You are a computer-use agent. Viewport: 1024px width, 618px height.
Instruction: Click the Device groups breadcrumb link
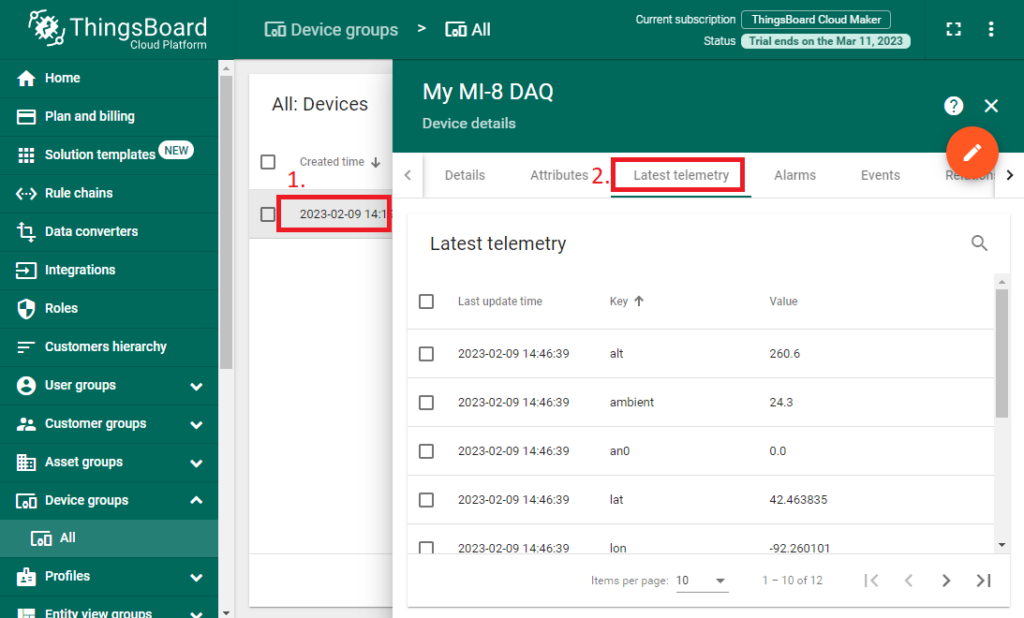(331, 29)
